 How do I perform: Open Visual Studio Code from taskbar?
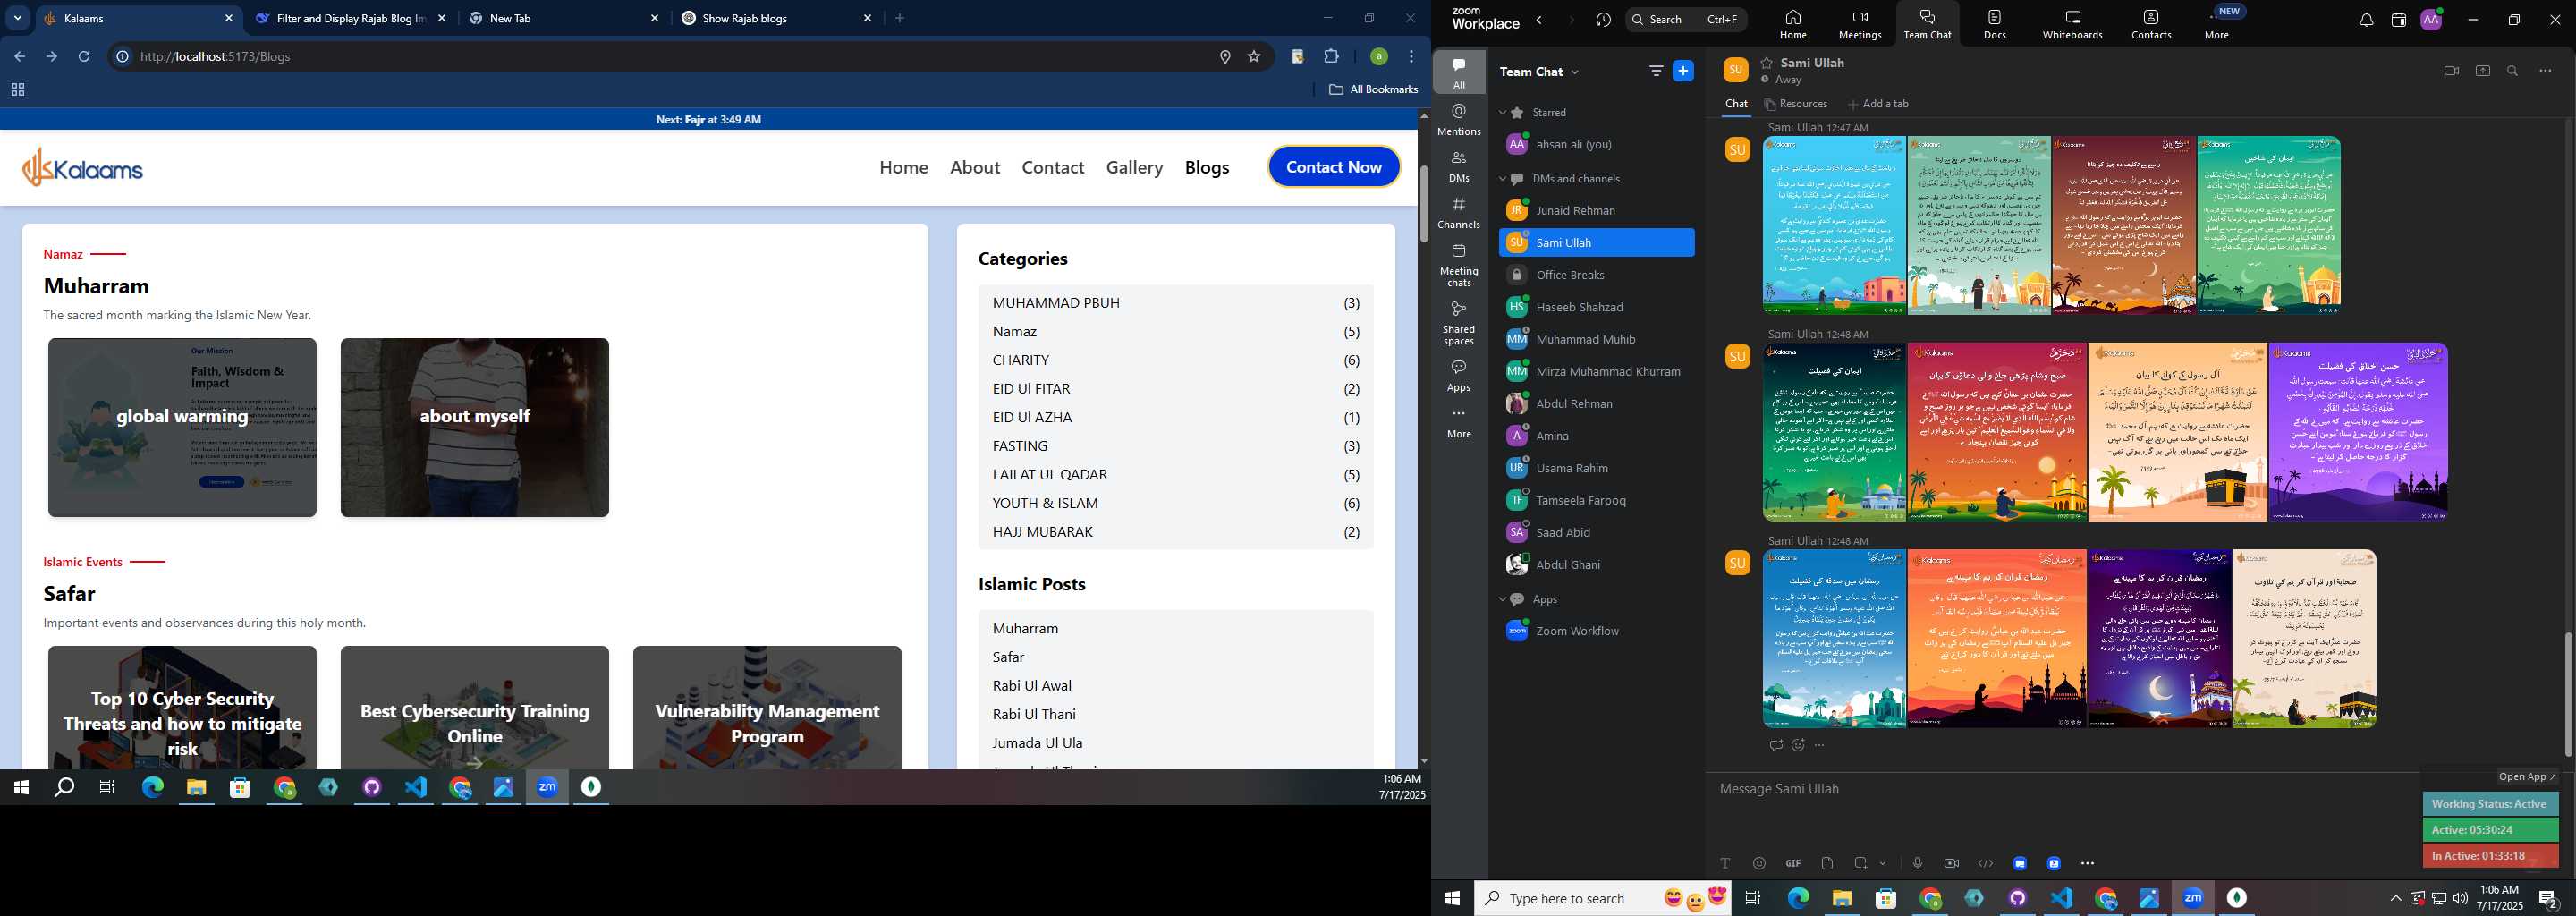click(415, 788)
